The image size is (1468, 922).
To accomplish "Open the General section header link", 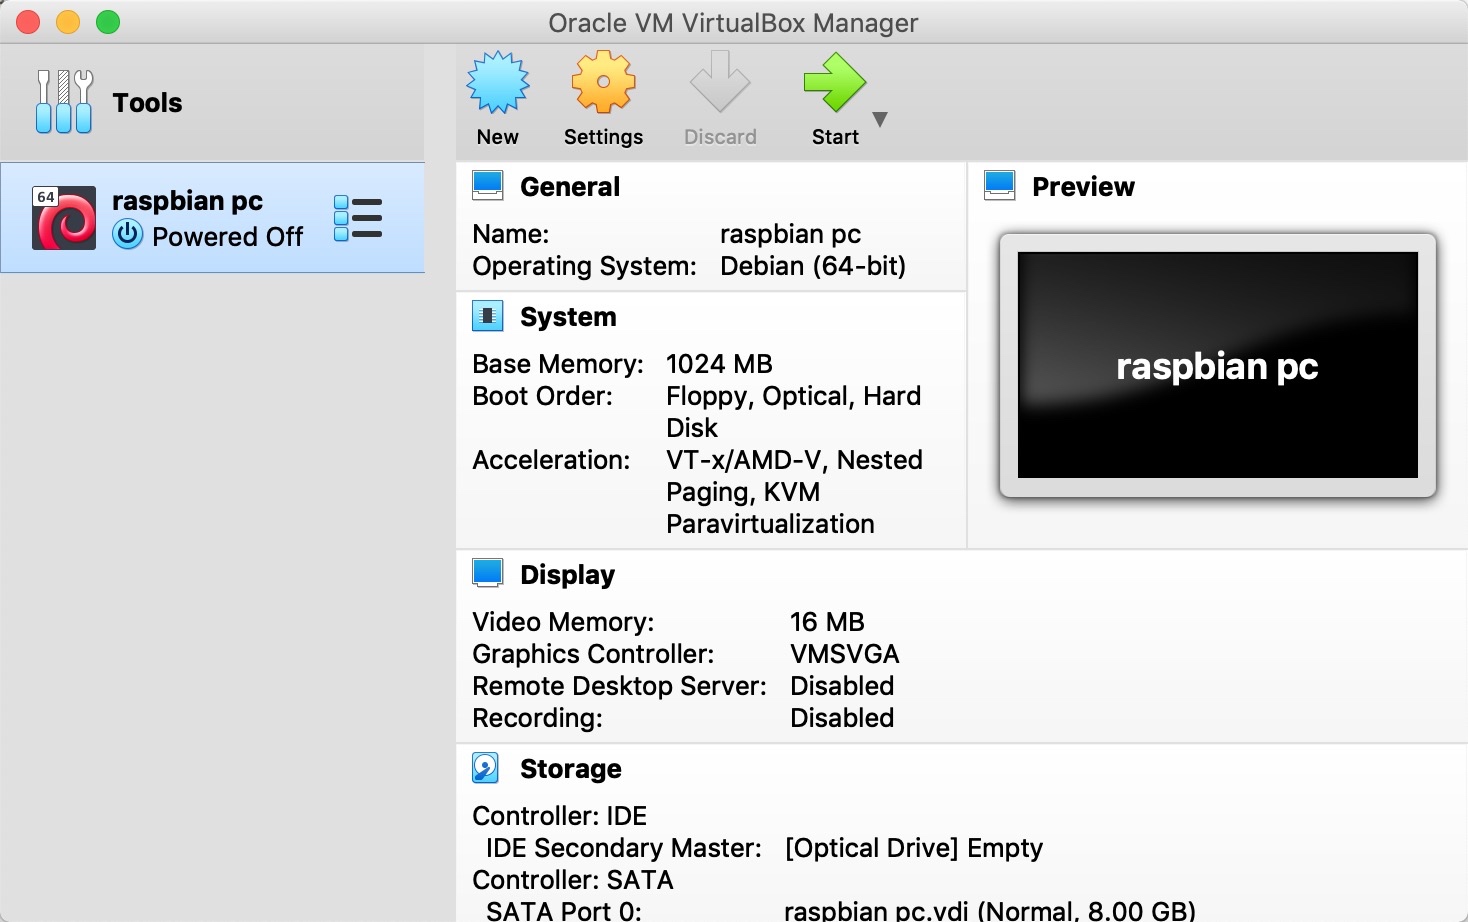I will [570, 187].
